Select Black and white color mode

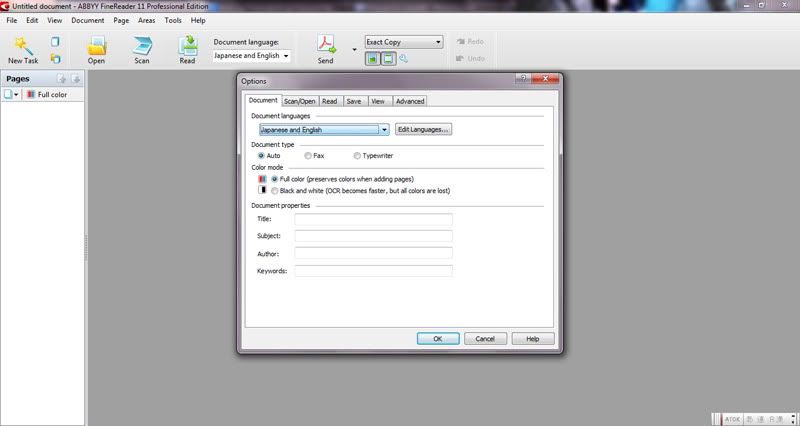(274, 191)
